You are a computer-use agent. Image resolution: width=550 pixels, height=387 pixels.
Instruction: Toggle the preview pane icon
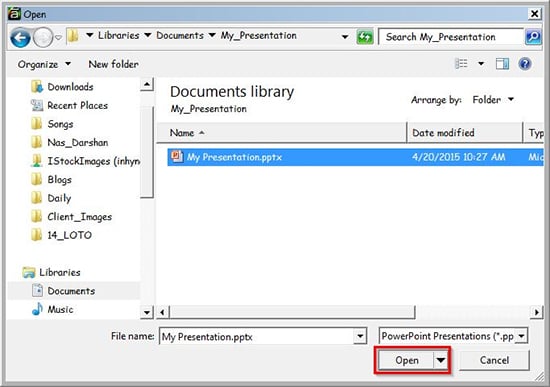tap(502, 64)
